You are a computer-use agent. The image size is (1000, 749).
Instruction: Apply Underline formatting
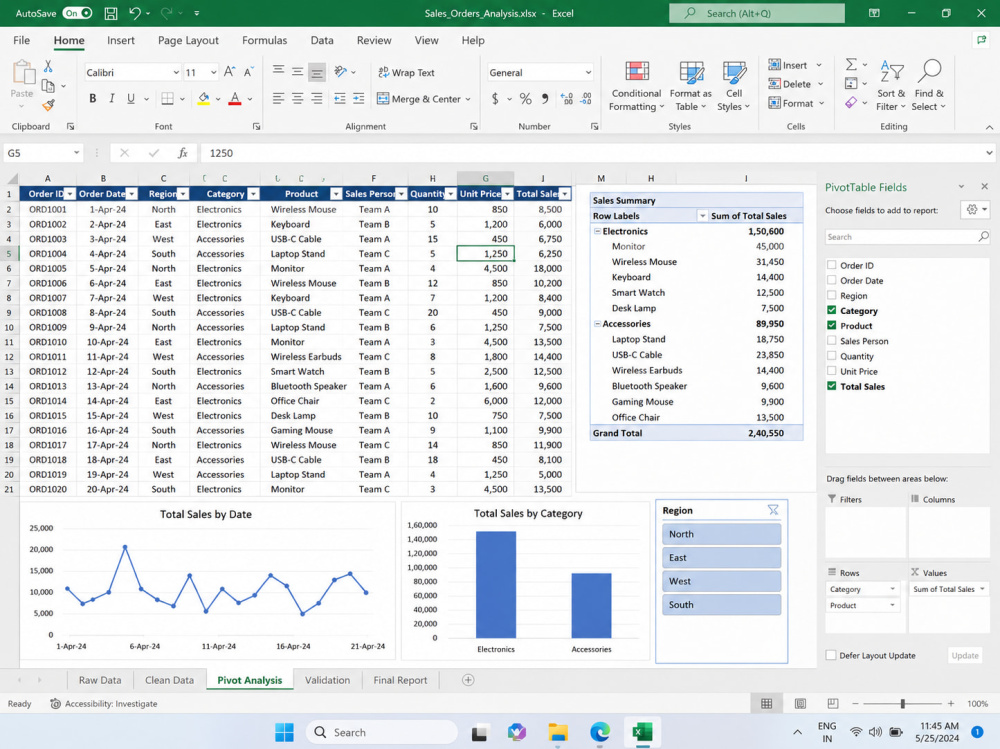pos(131,99)
